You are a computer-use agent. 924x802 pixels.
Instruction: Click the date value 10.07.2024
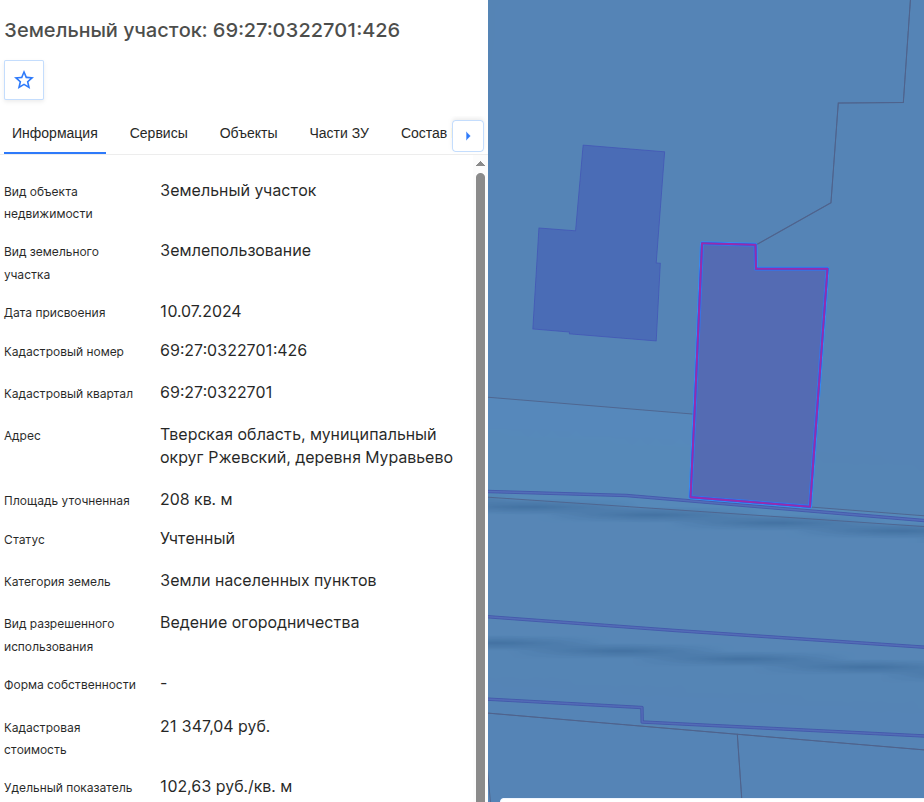[200, 311]
